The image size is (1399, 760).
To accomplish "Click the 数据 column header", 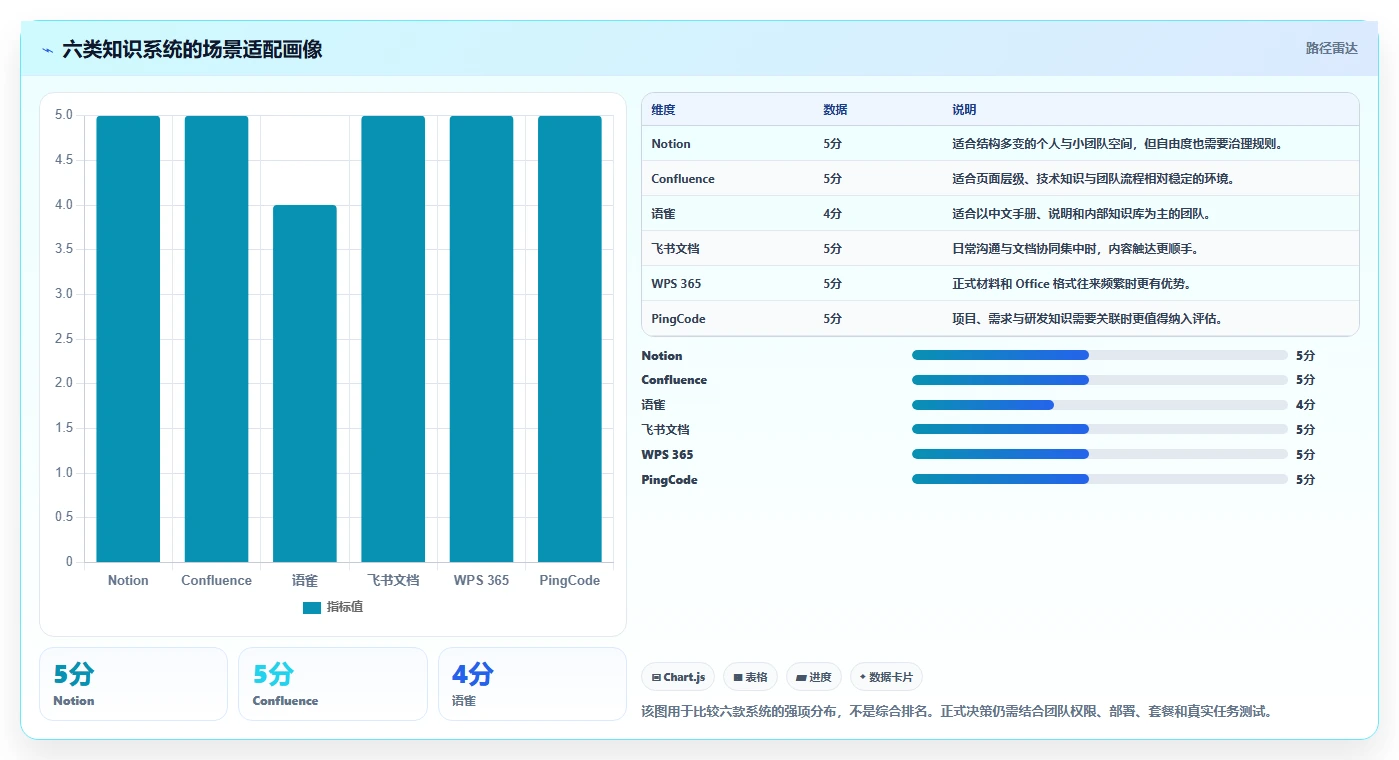I will click(x=835, y=110).
